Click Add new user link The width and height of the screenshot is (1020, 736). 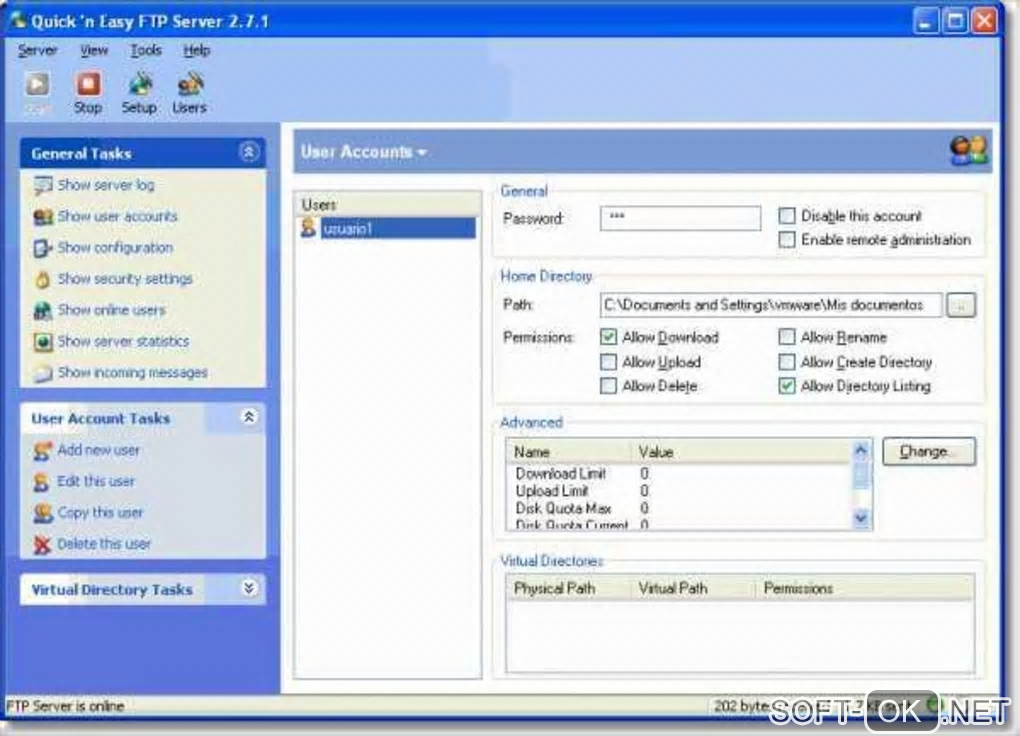click(98, 450)
